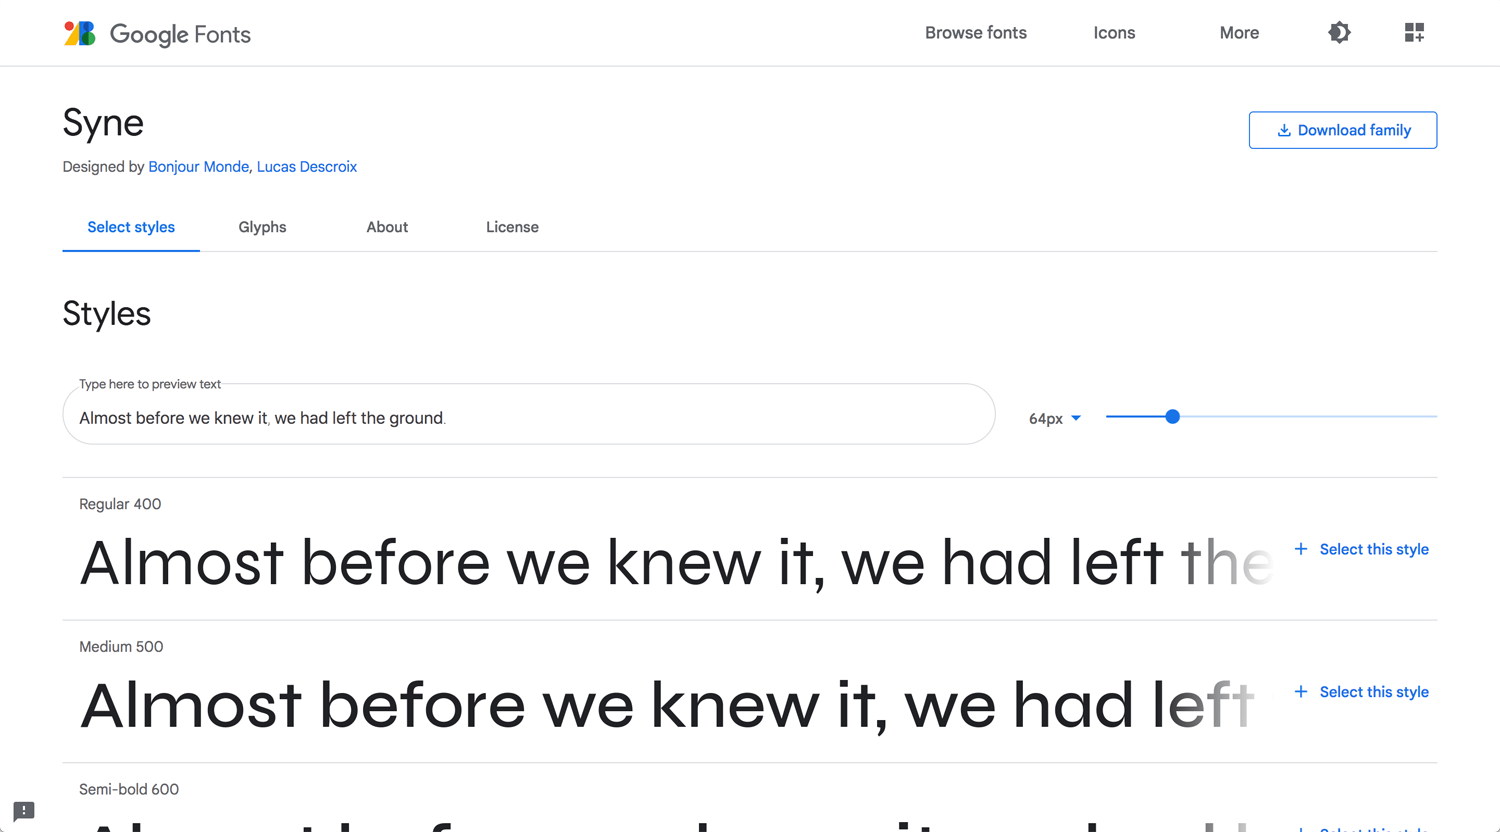Image resolution: width=1500 pixels, height=832 pixels.
Task: Toggle the dark theme brightness icon
Action: coord(1339,33)
